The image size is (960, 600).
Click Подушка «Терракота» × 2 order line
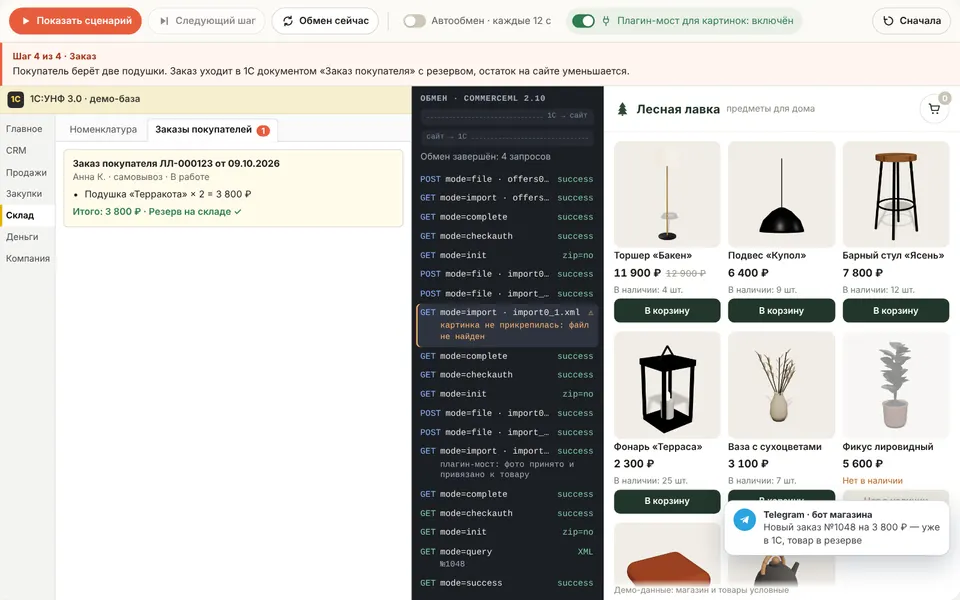(168, 194)
